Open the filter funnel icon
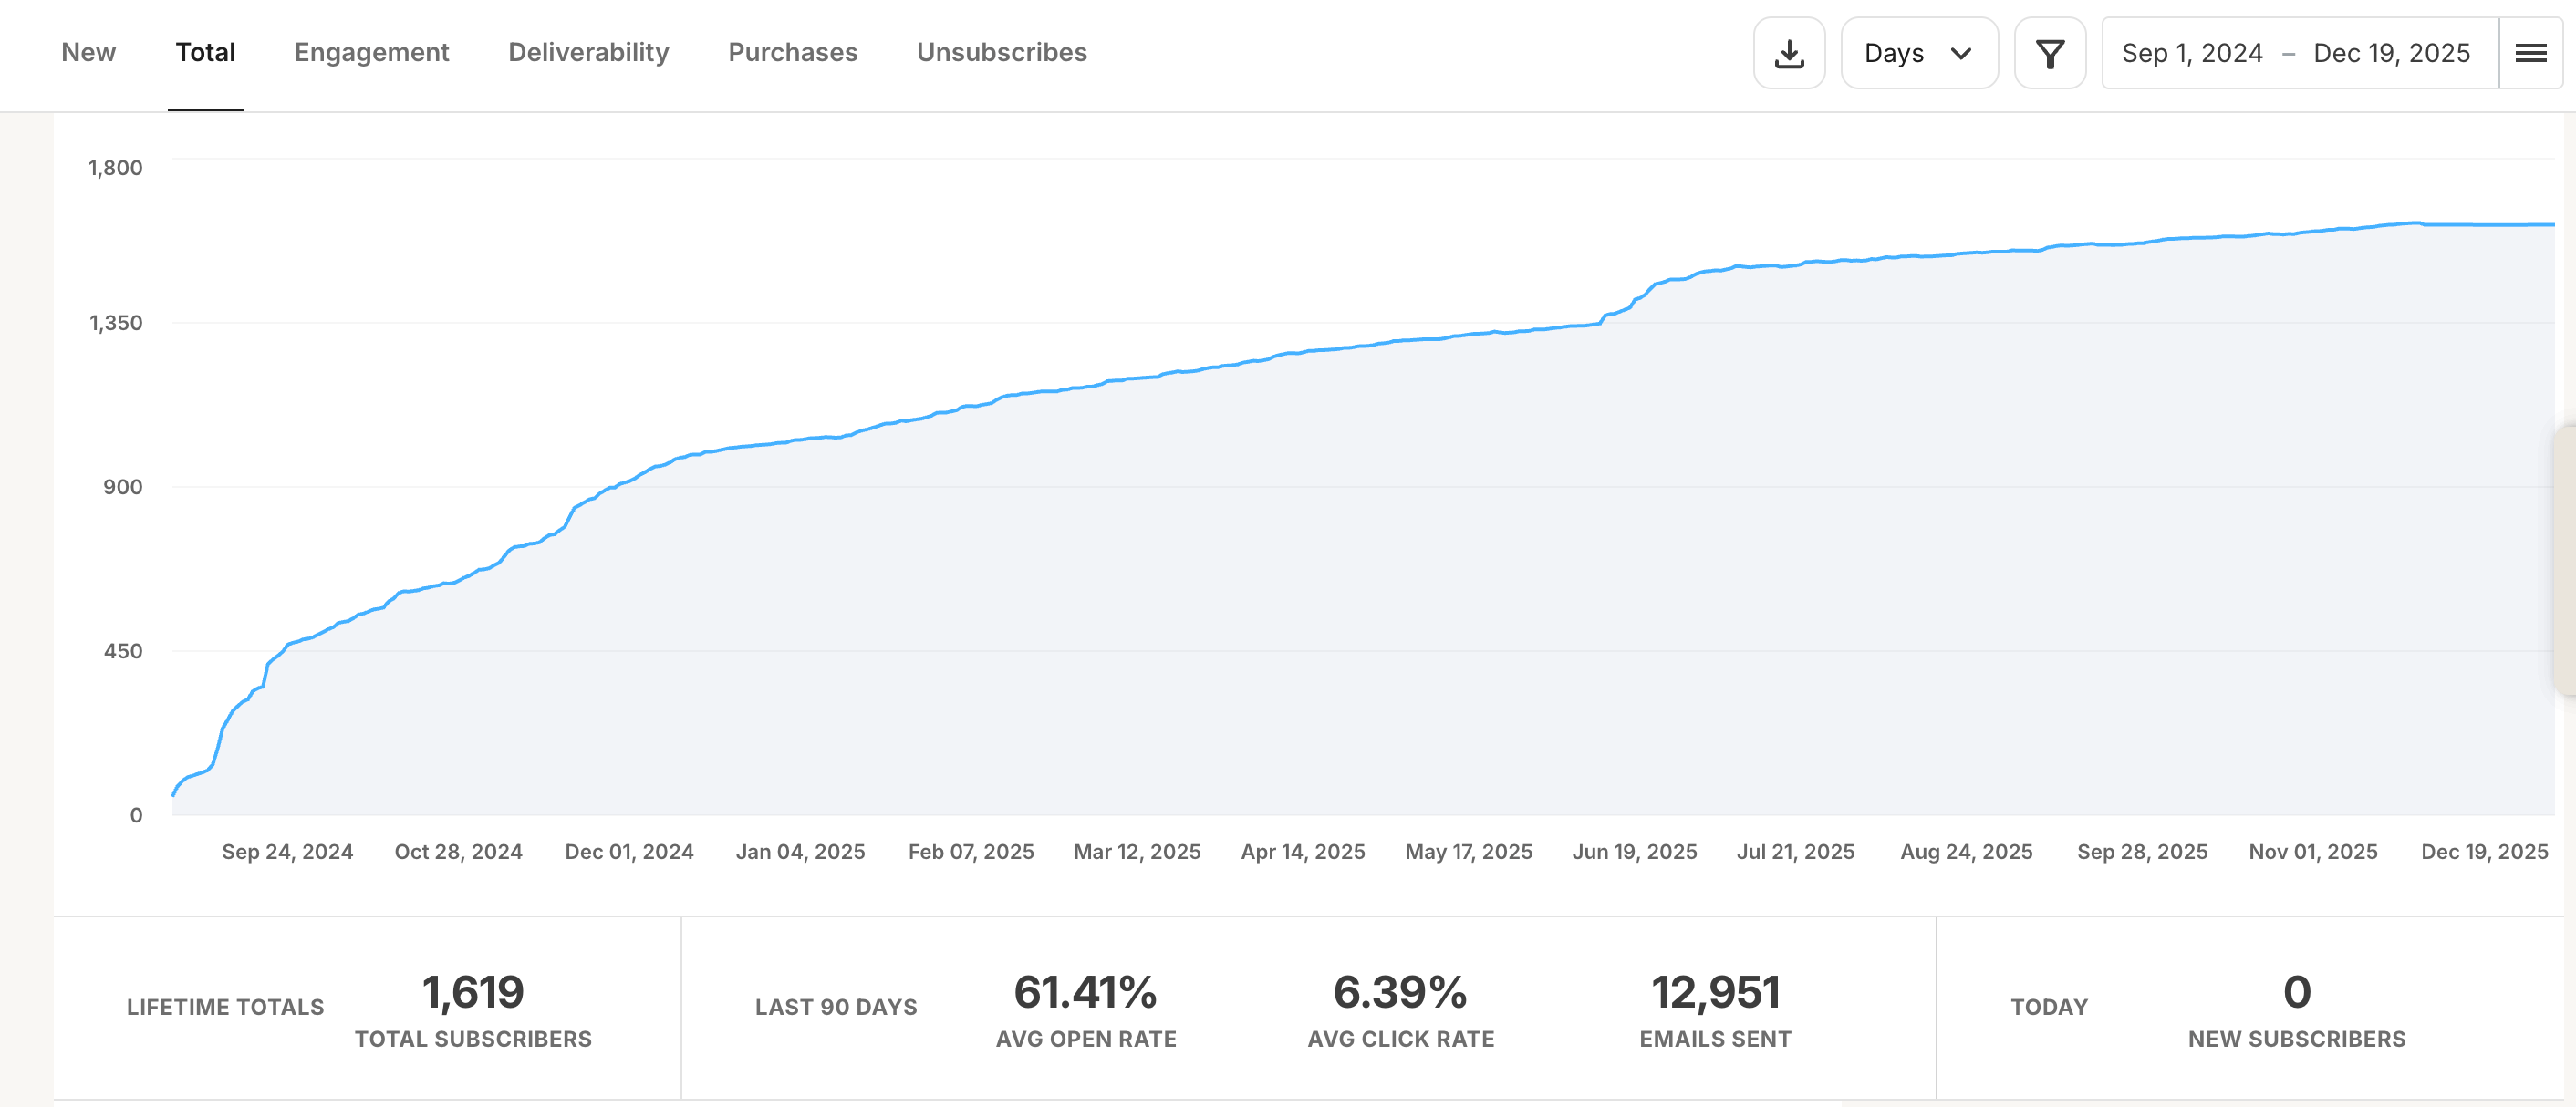This screenshot has width=2576, height=1107. (2049, 53)
